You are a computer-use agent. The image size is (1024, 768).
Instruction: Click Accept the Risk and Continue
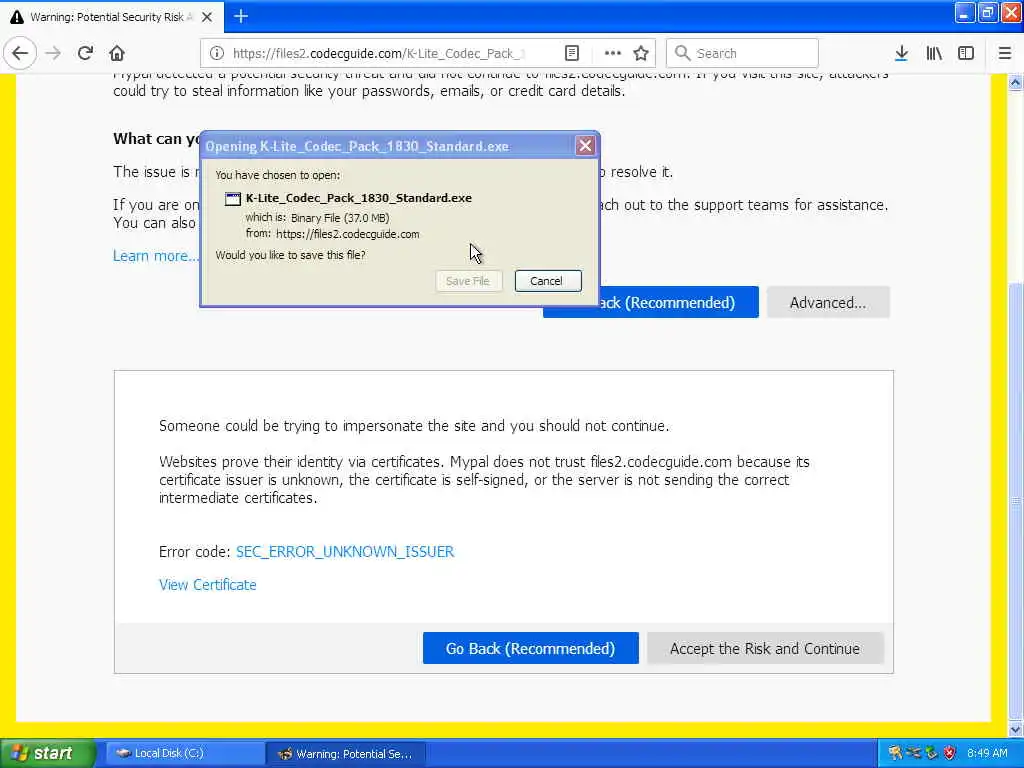(x=765, y=648)
